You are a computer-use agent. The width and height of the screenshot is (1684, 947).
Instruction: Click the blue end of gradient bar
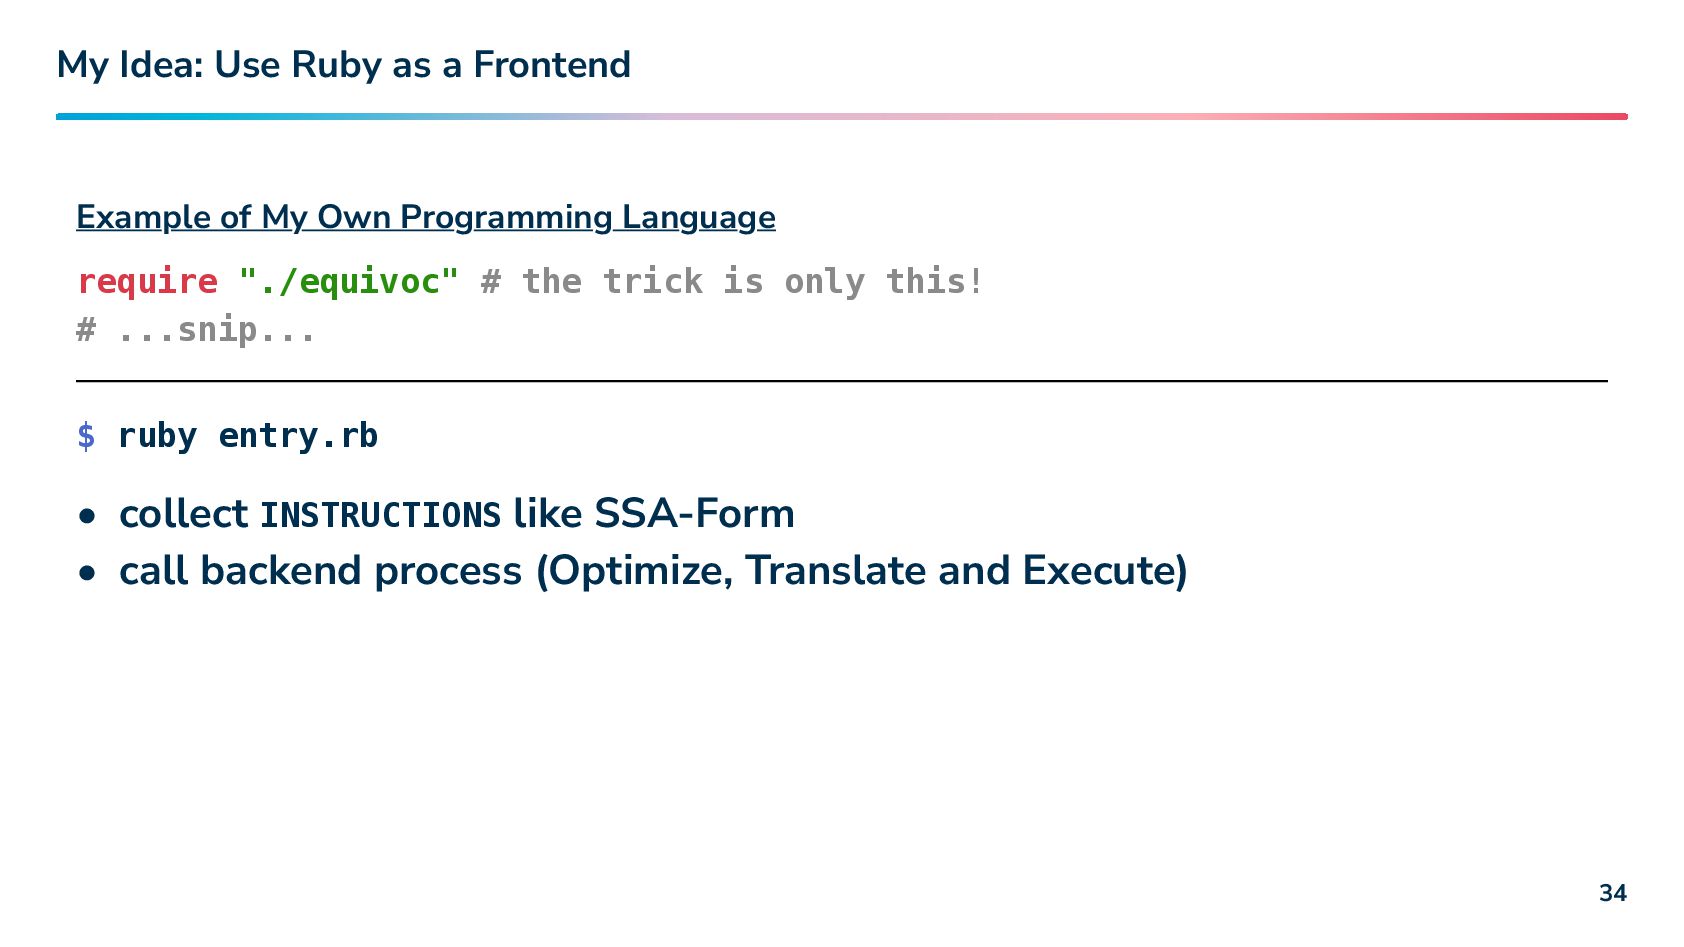pyautogui.click(x=70, y=116)
